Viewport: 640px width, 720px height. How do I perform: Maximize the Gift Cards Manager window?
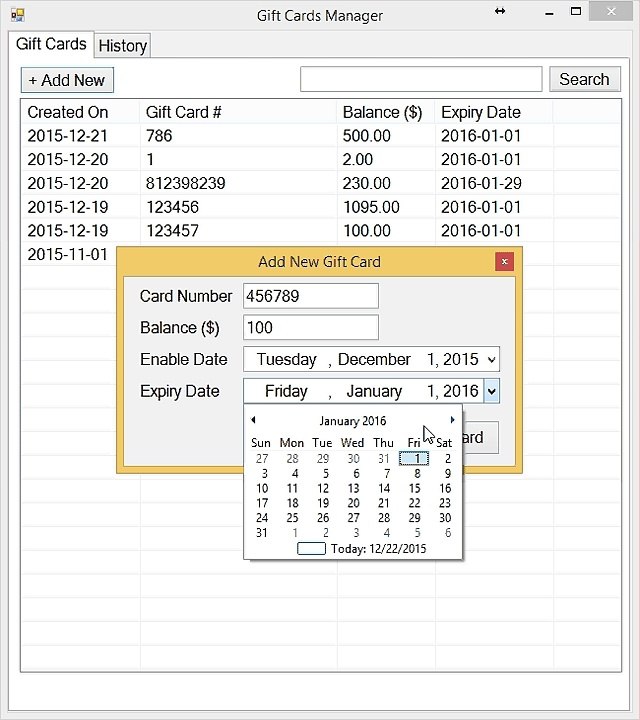click(576, 11)
